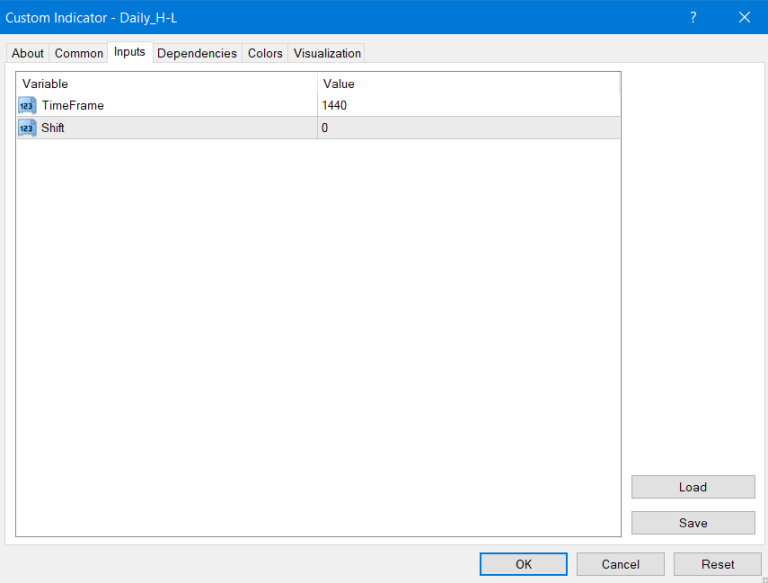Click the Reset button
The height and width of the screenshot is (583, 768).
717,564
